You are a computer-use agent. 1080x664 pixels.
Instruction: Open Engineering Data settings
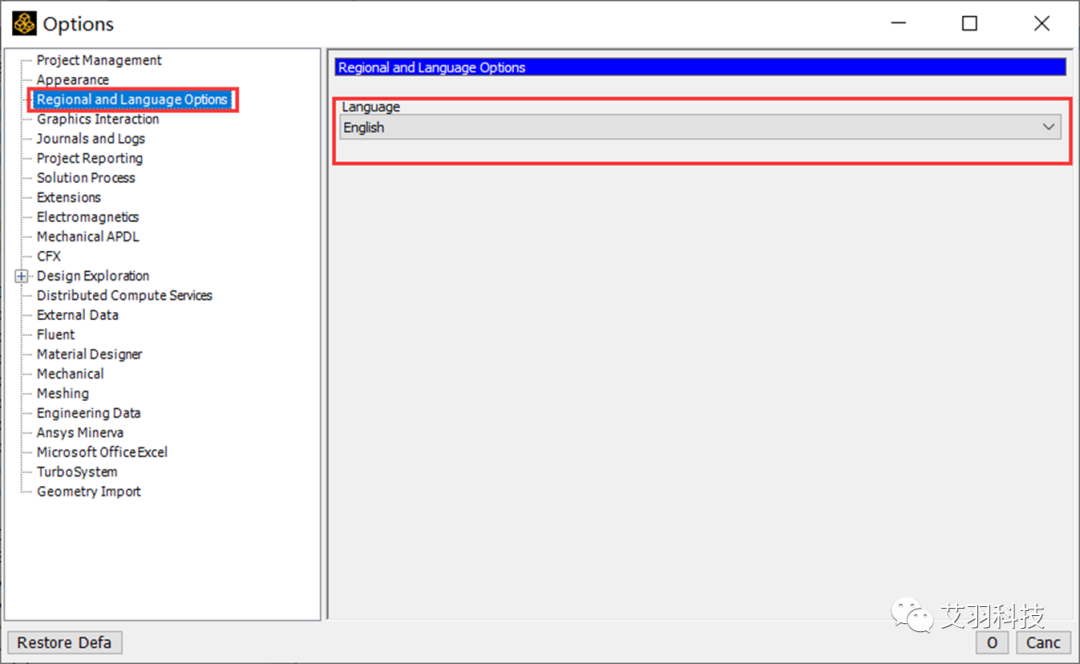point(89,413)
